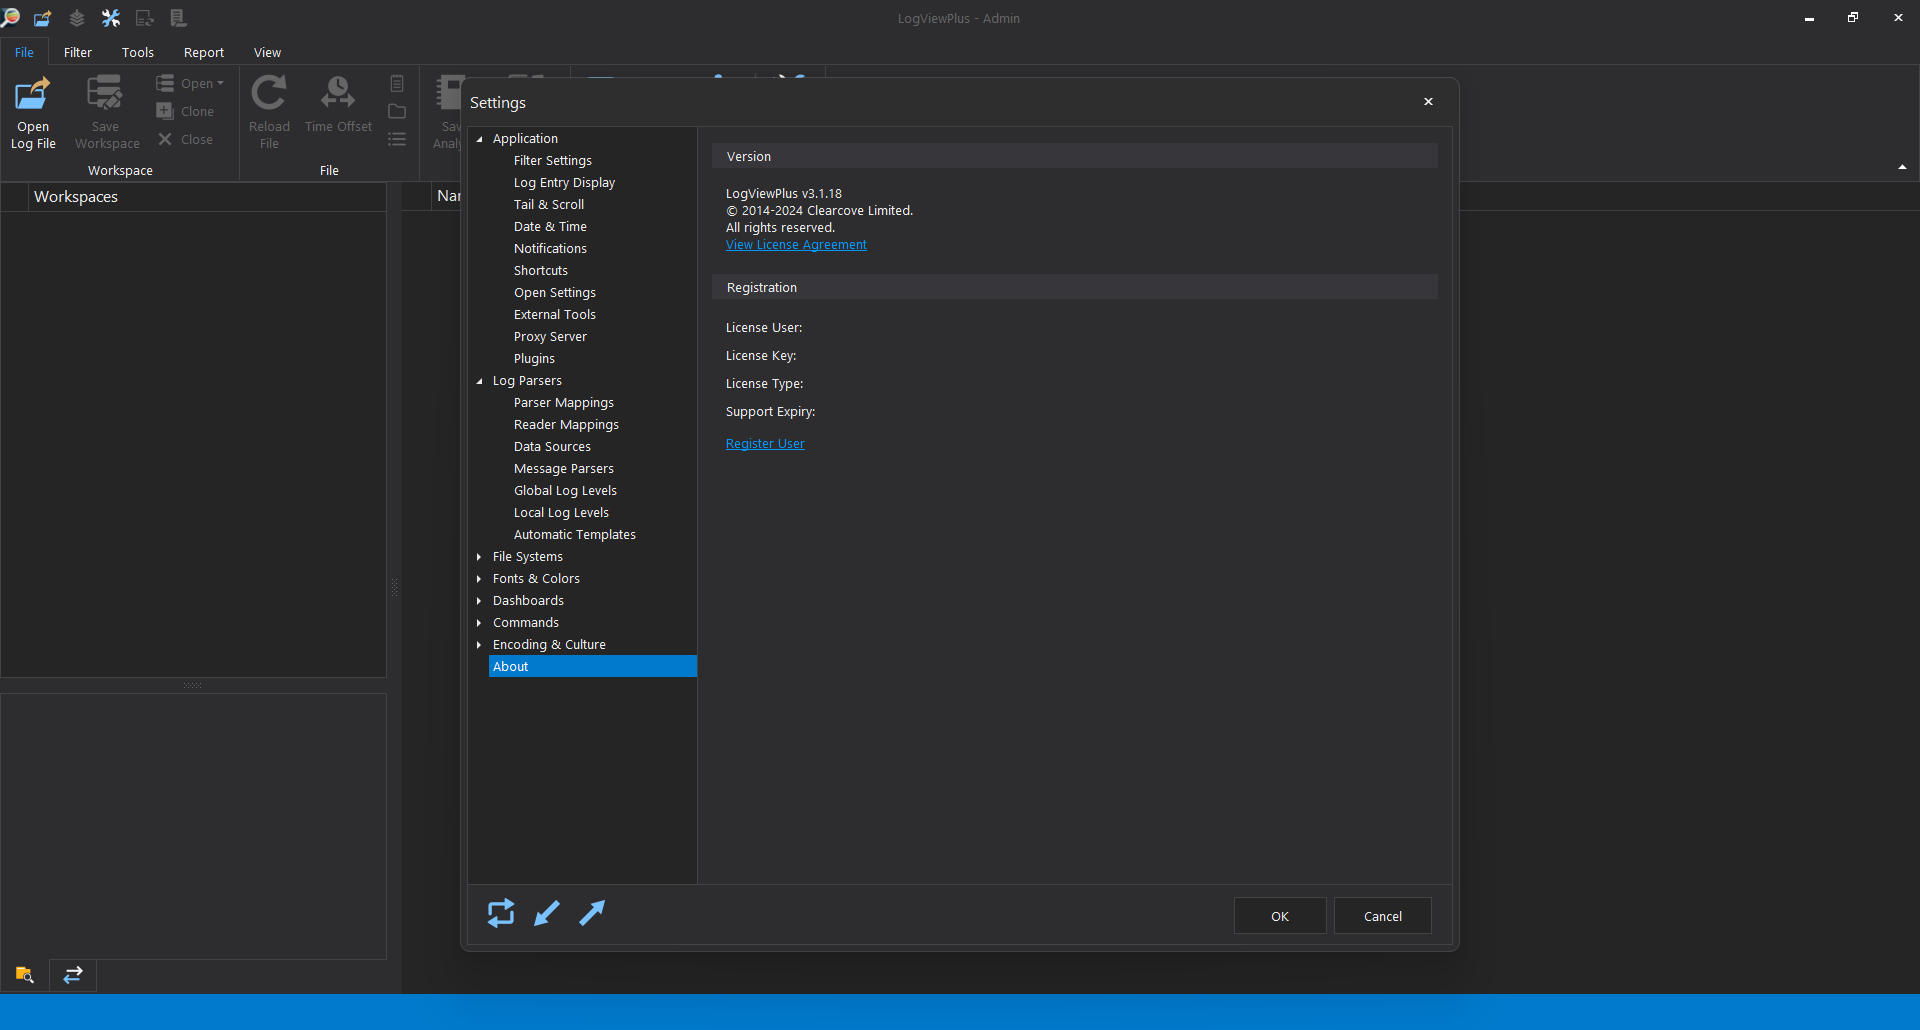Click the Open Log File ribbon button
This screenshot has width=1920, height=1030.
[x=33, y=113]
